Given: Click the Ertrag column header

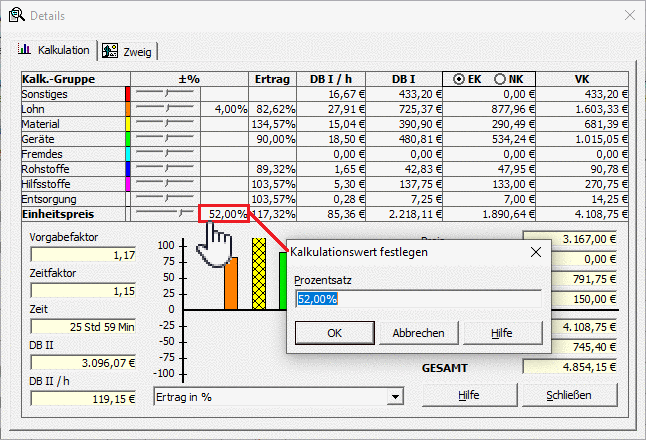Looking at the screenshot, I should pos(272,79).
